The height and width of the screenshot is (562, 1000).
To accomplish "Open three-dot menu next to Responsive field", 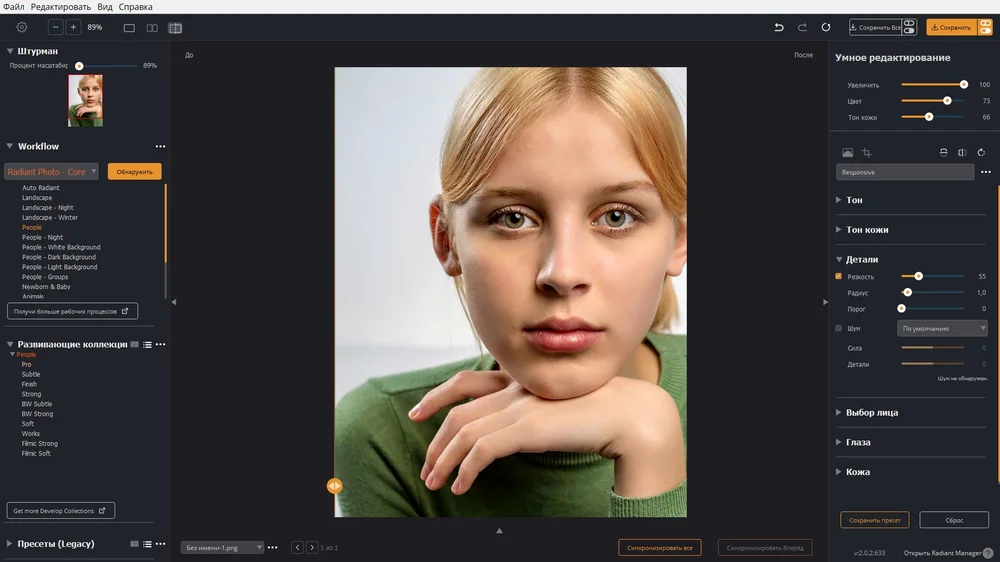I will [x=986, y=172].
